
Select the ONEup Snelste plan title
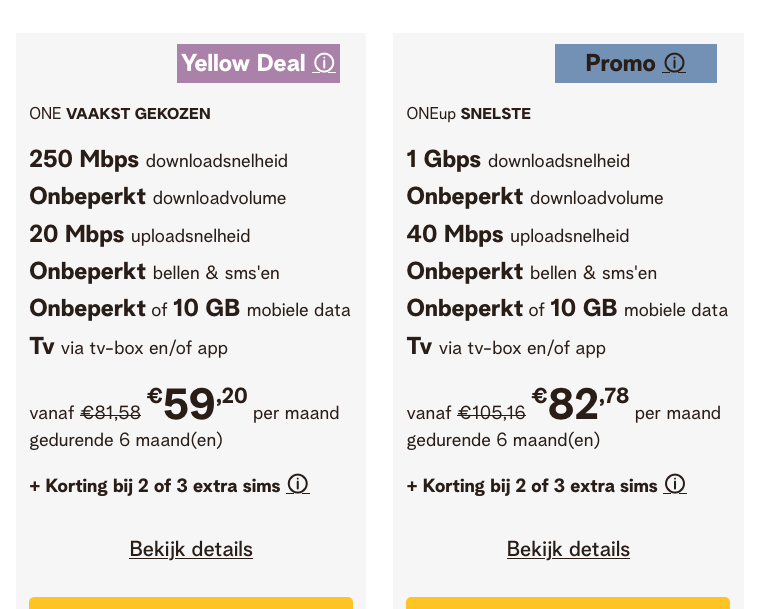coord(468,114)
